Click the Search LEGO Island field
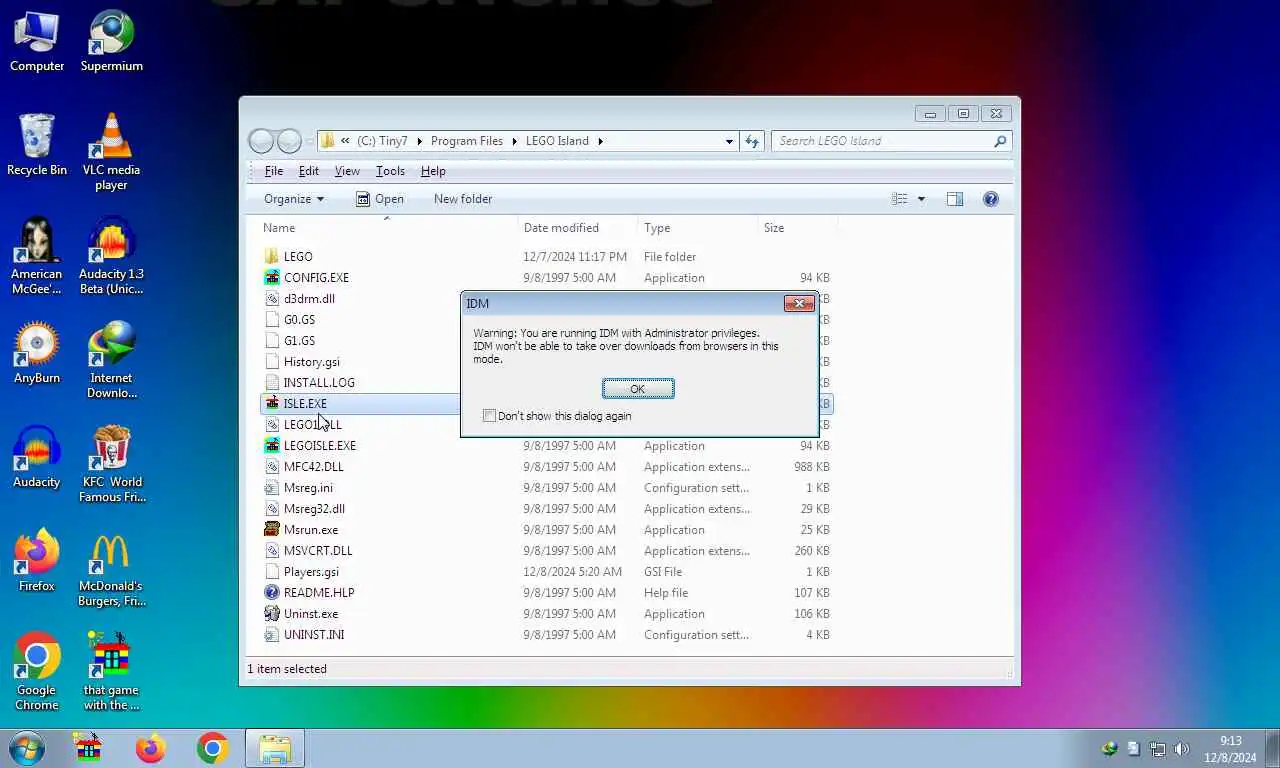Viewport: 1280px width, 768px height. click(x=892, y=141)
